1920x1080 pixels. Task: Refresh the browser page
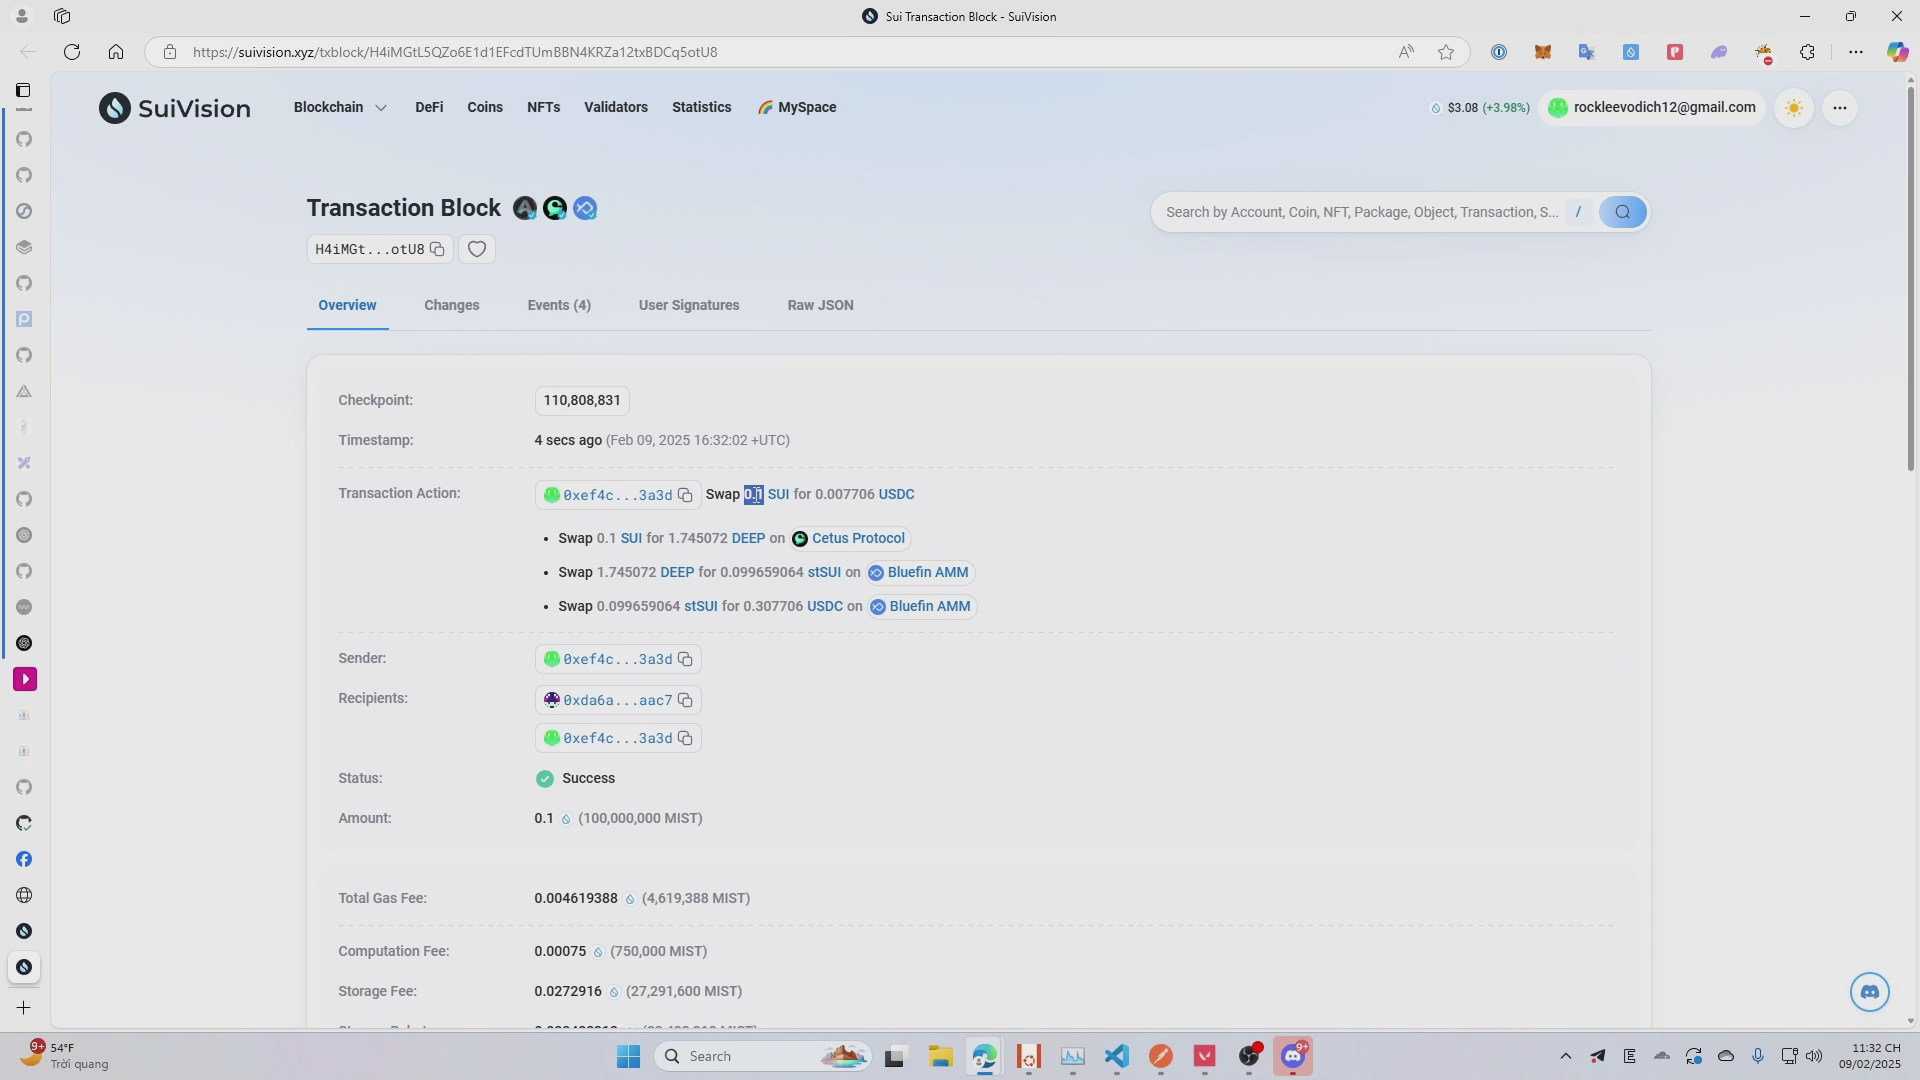(x=72, y=52)
